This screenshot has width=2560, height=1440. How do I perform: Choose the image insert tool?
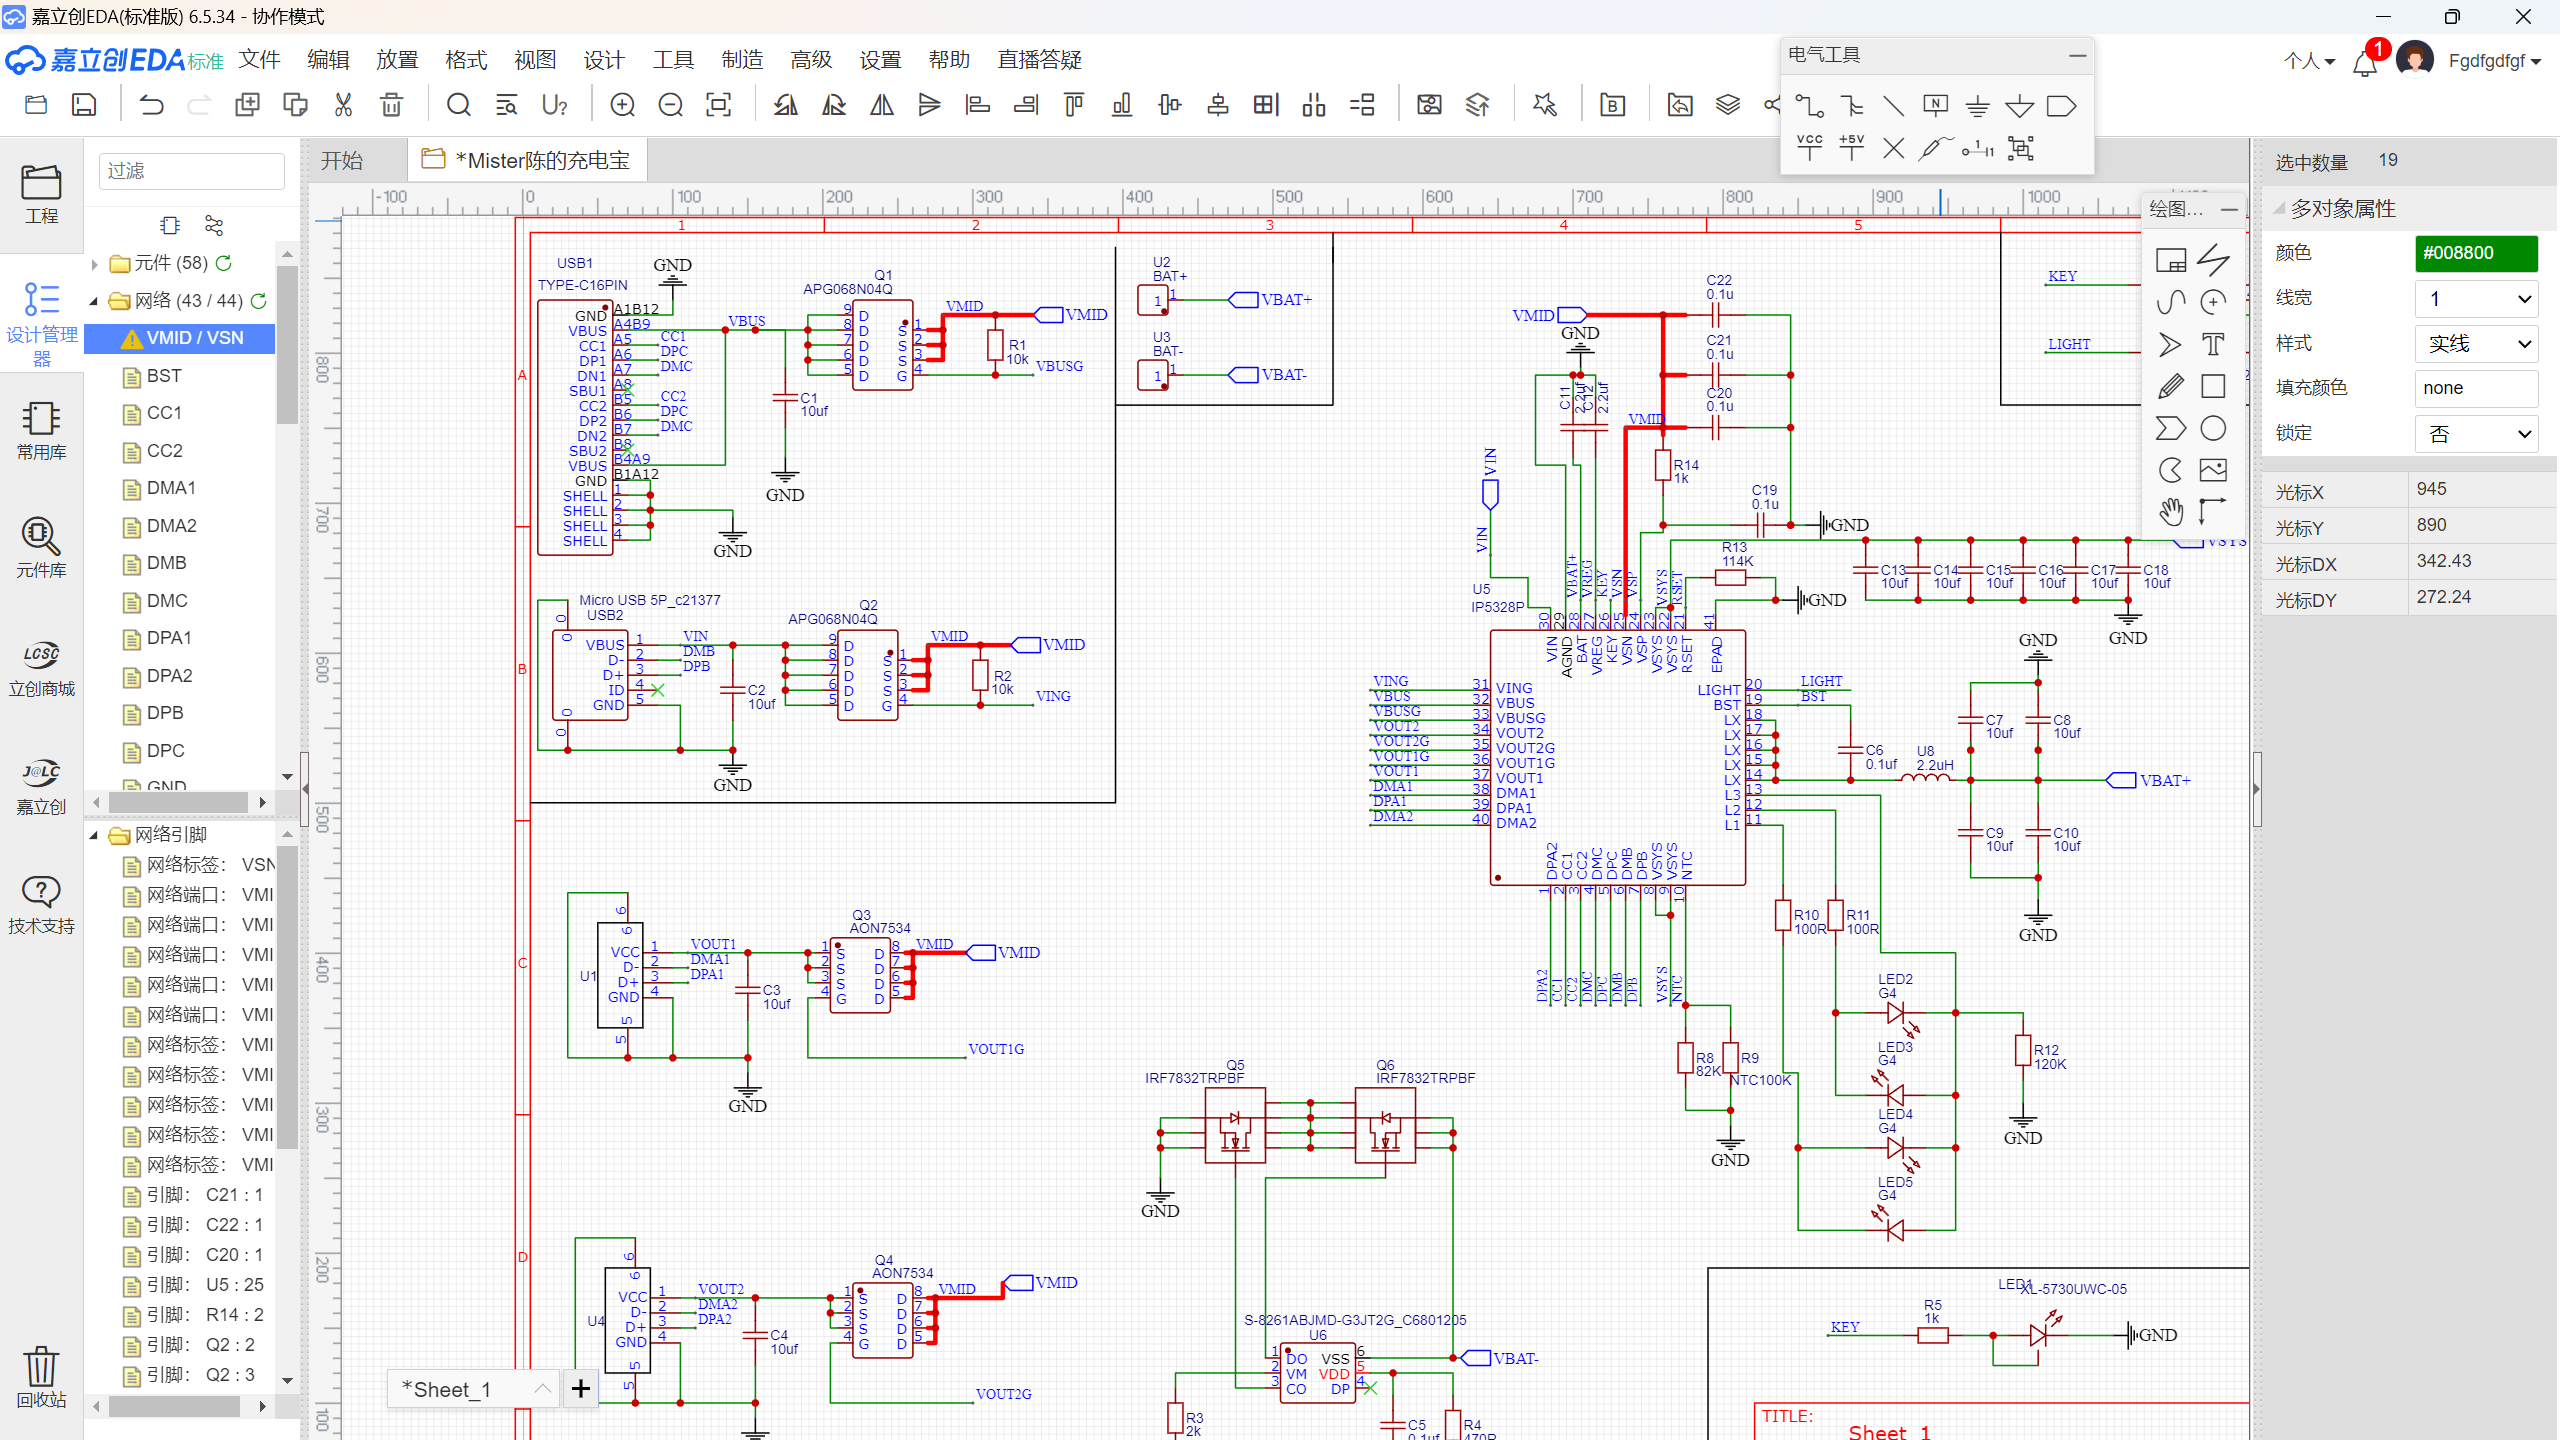click(2213, 470)
